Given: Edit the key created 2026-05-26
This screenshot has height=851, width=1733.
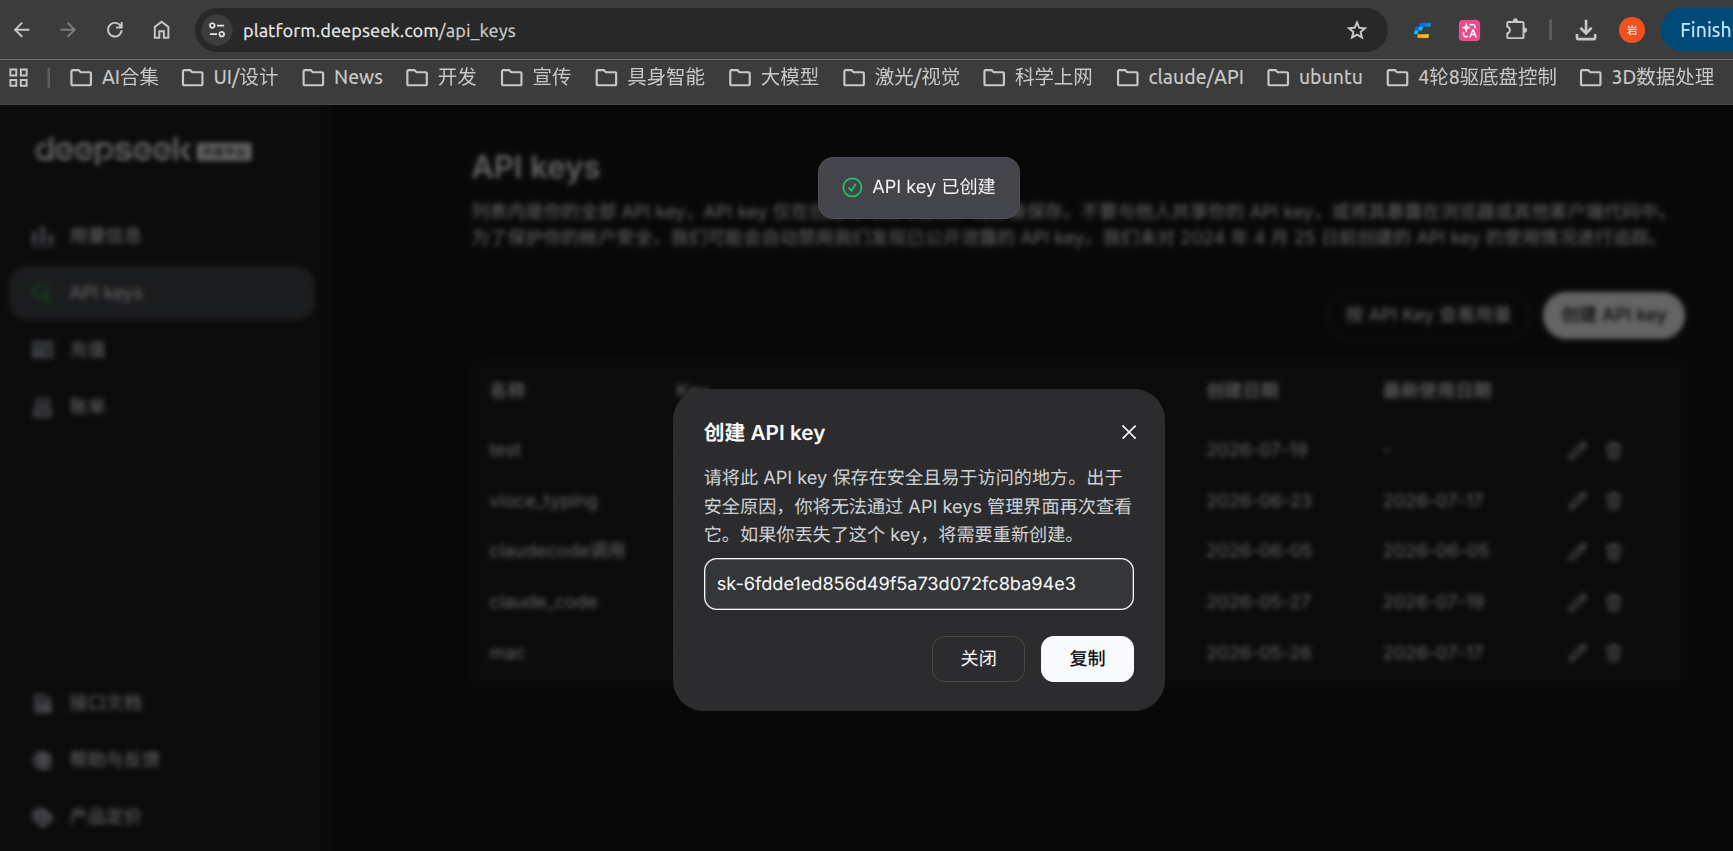Looking at the screenshot, I should click(x=1577, y=653).
